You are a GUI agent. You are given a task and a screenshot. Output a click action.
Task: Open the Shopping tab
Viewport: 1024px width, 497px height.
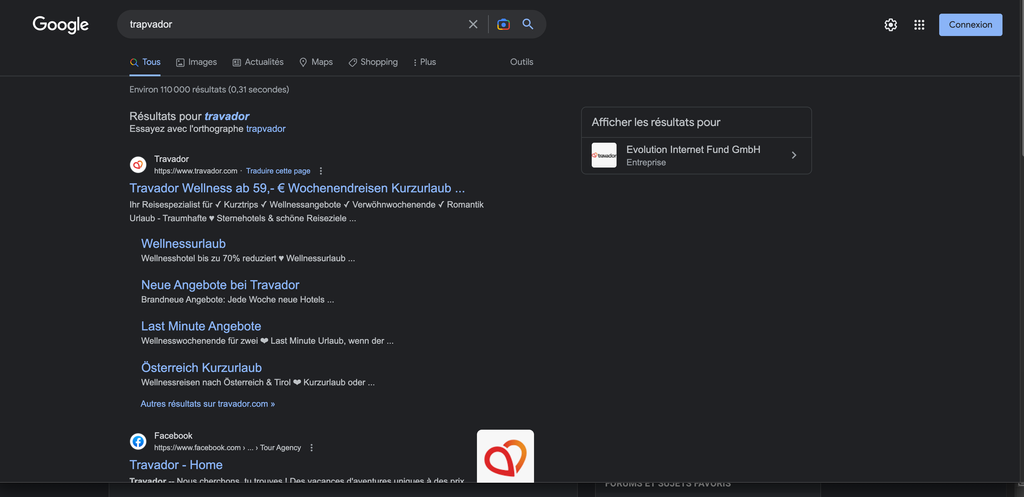(373, 62)
